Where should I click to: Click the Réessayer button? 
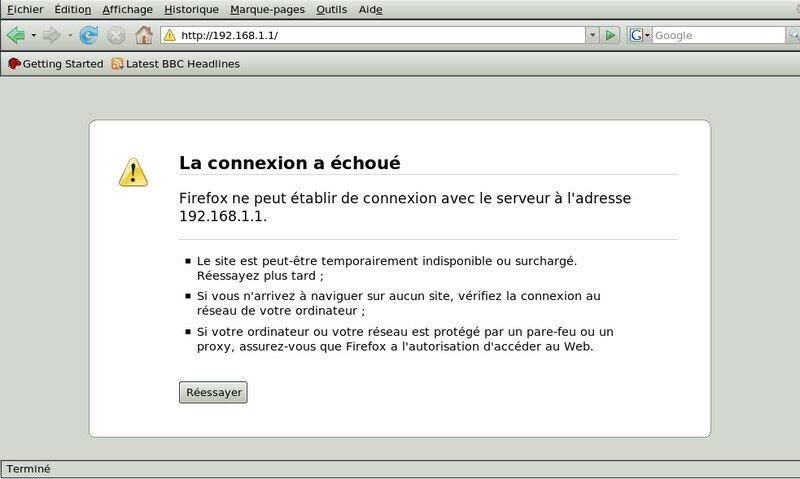pyautogui.click(x=213, y=392)
